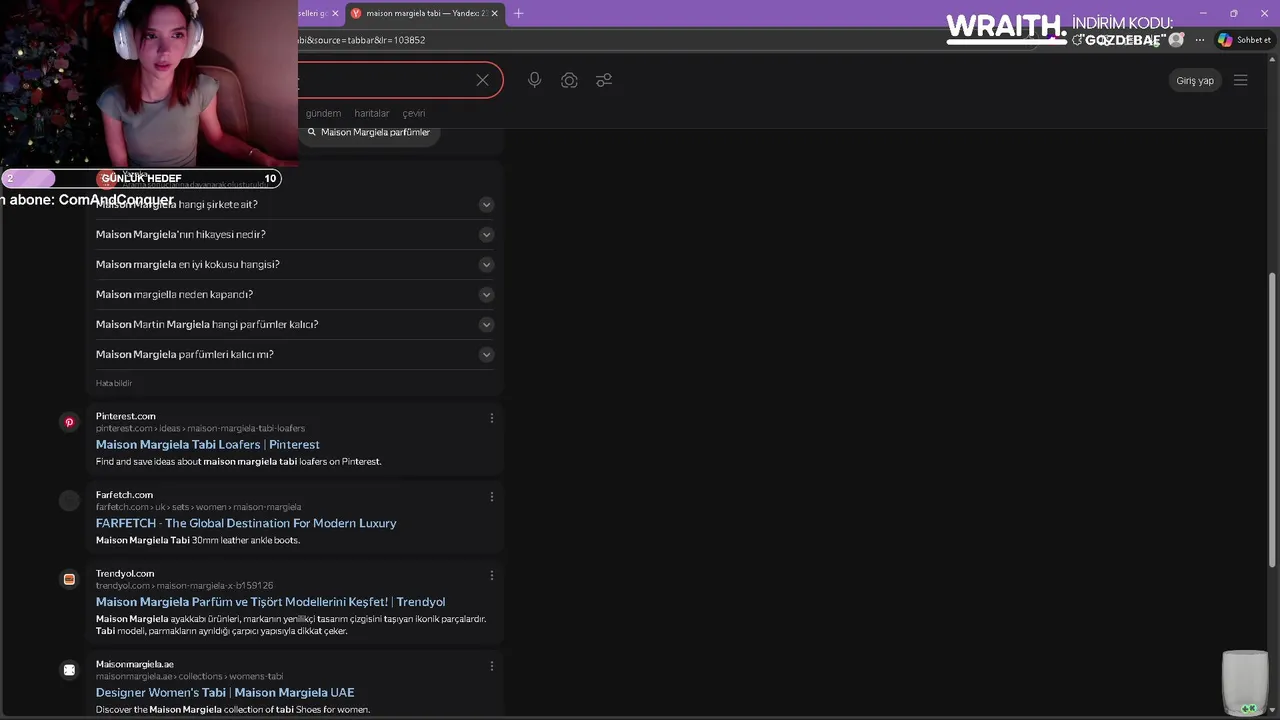
Task: Clear the Yandex search box with X
Action: (482, 80)
